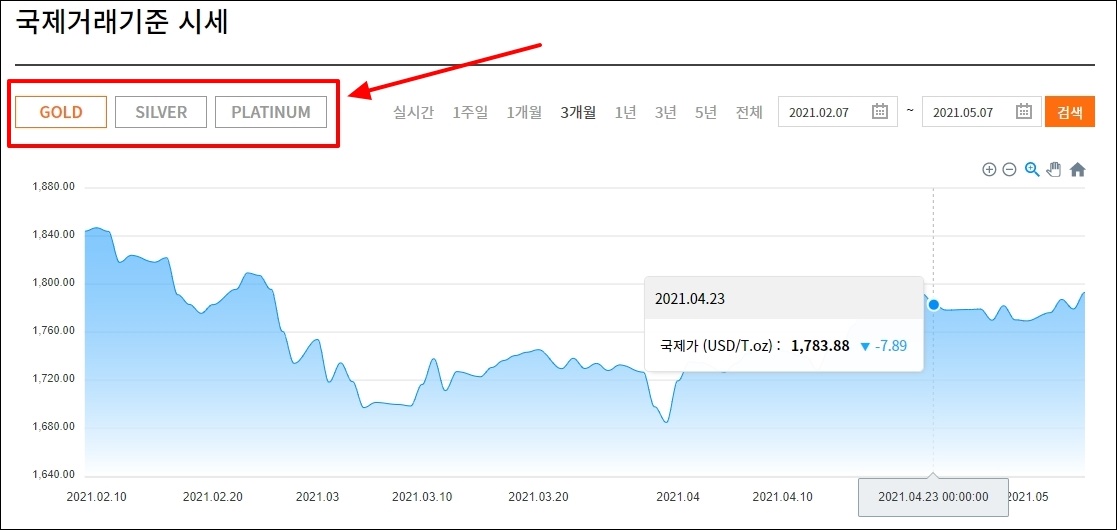Screen dimensions: 1117x530
Task: Click the crosshair label 2021.04.23 00:00:00
Action: point(933,497)
